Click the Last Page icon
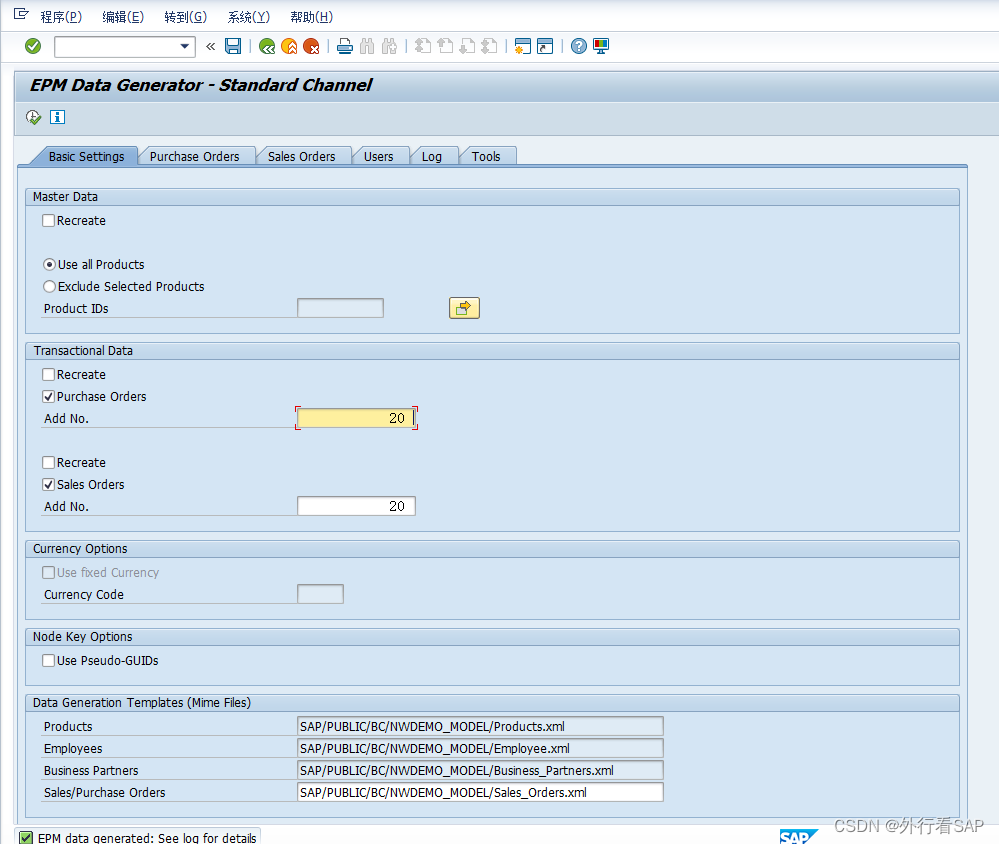Screen dimensions: 999x844 click(x=489, y=46)
